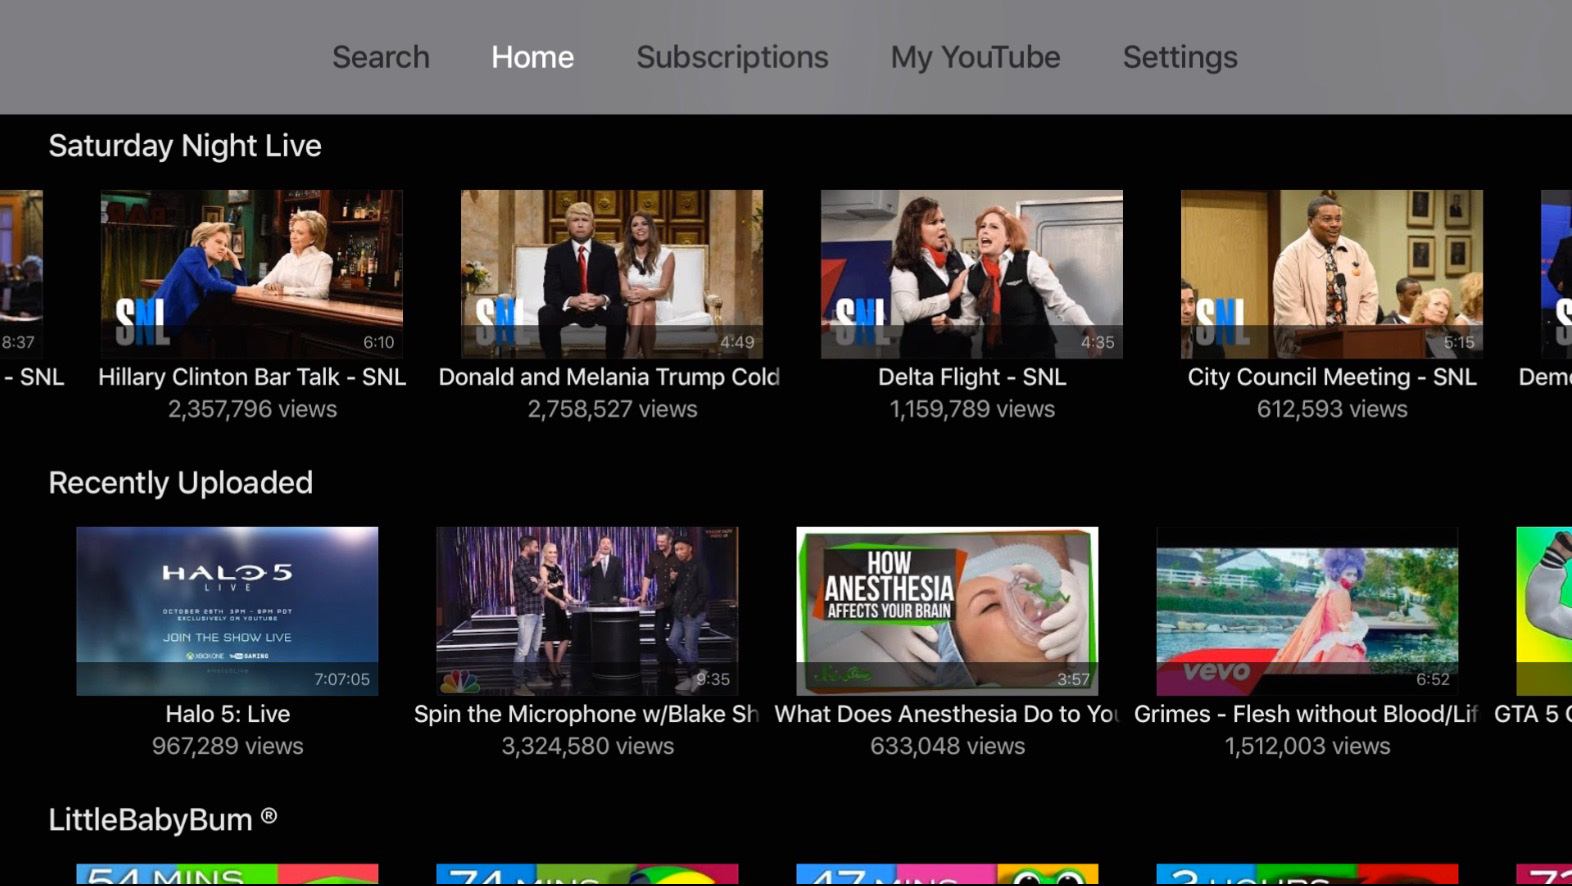Click the '967,289 views' count

tap(228, 746)
